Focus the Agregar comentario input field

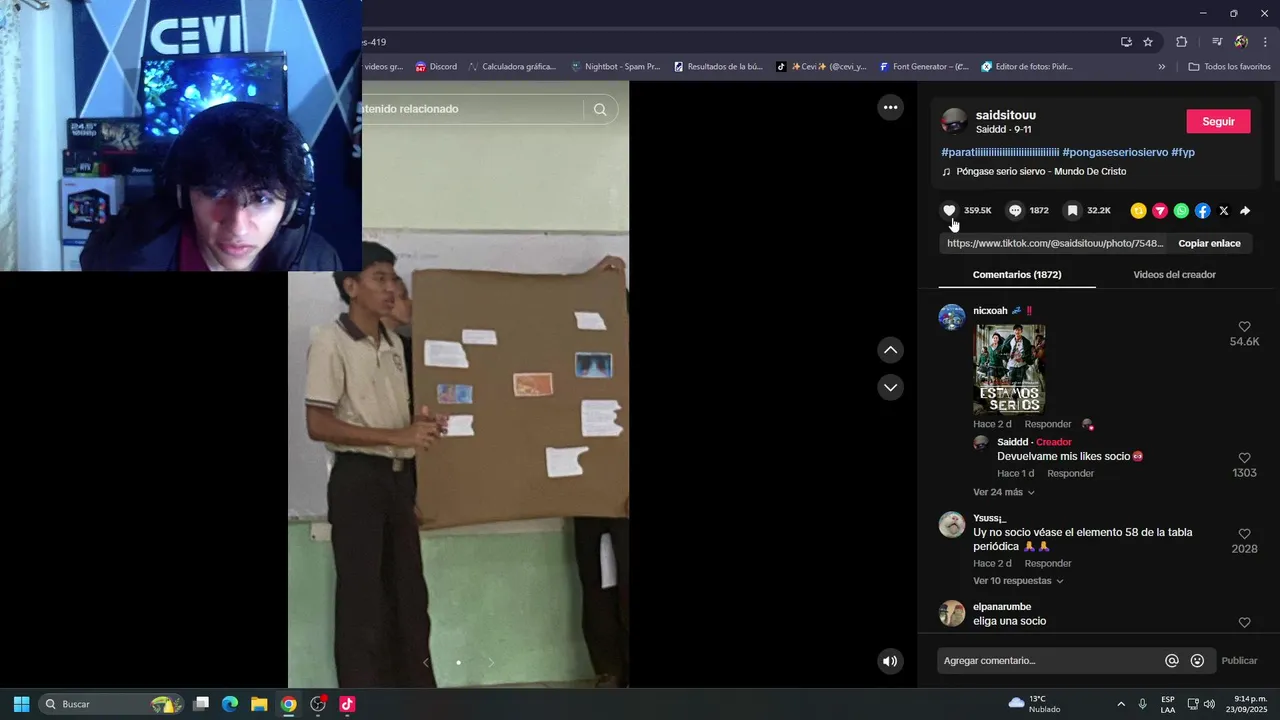(1048, 661)
